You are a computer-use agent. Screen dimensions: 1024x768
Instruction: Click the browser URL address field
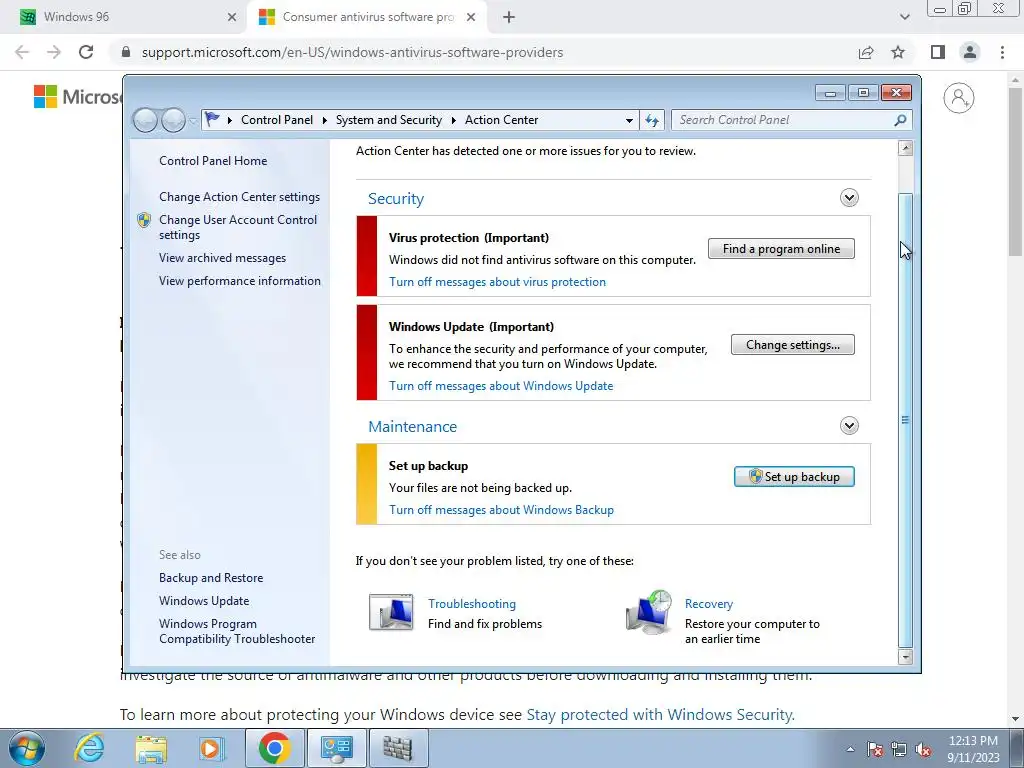tap(353, 52)
